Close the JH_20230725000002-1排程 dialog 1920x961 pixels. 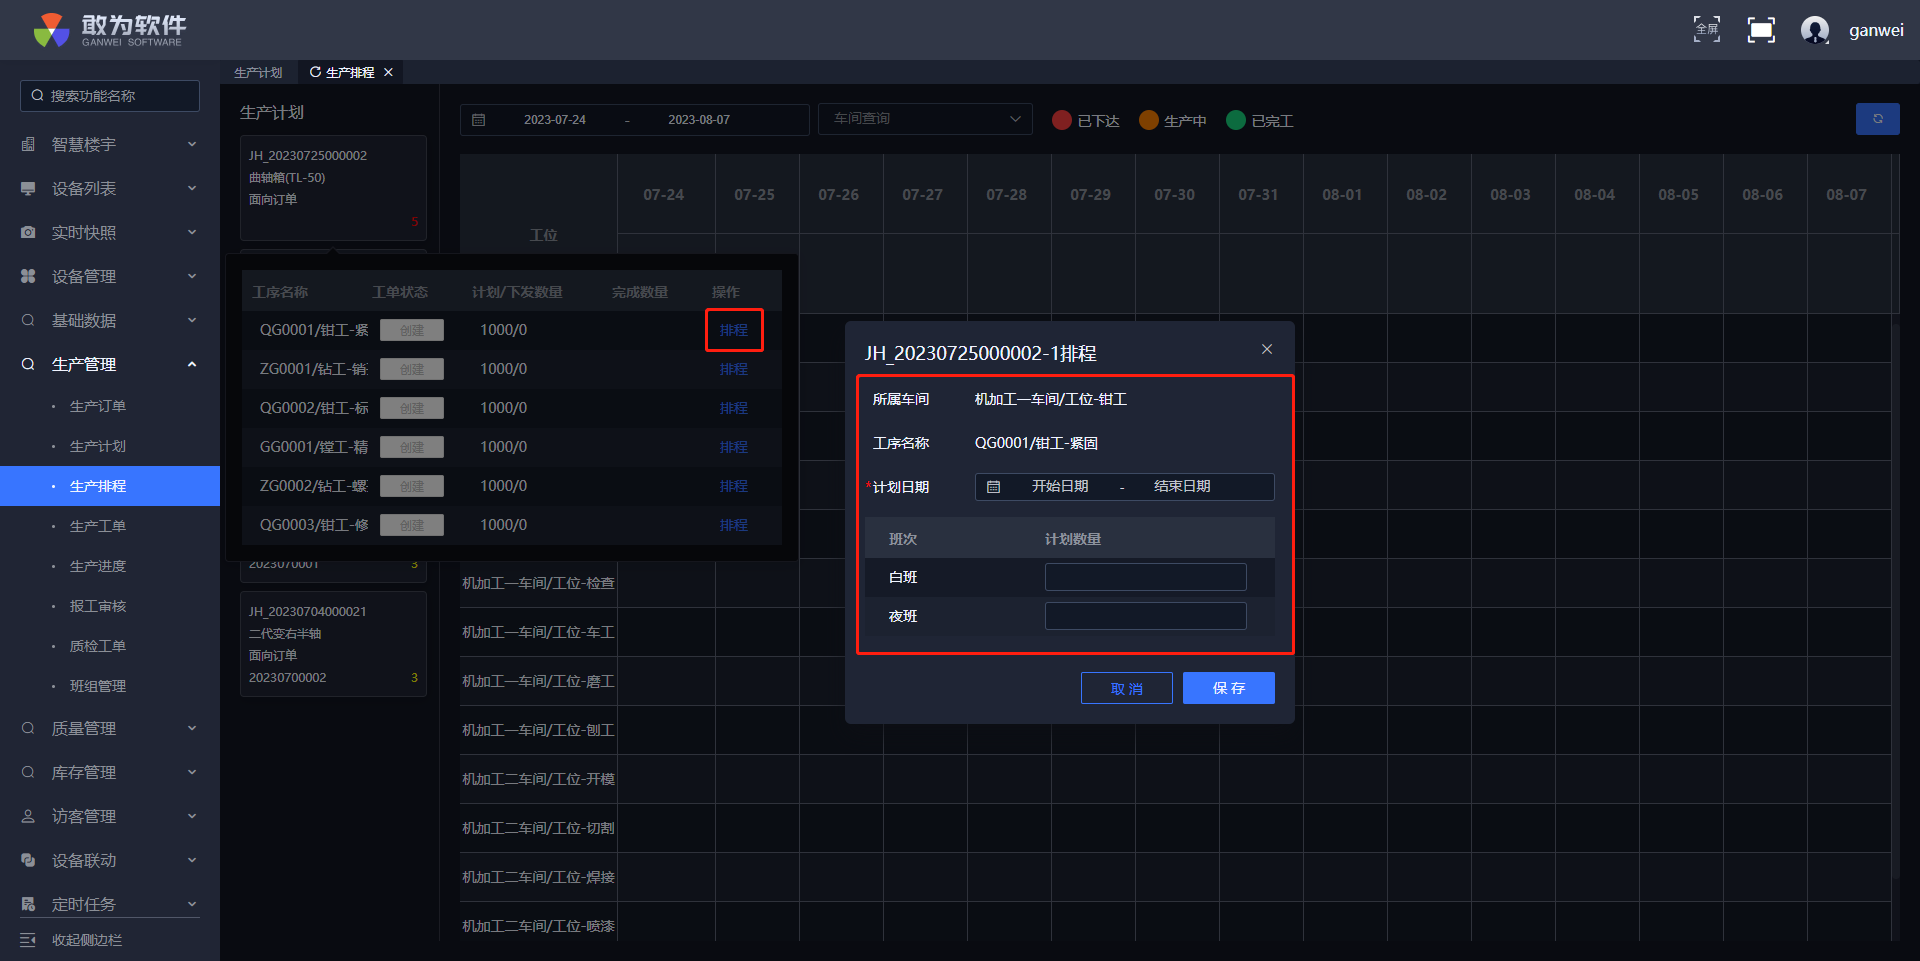[x=1266, y=349]
